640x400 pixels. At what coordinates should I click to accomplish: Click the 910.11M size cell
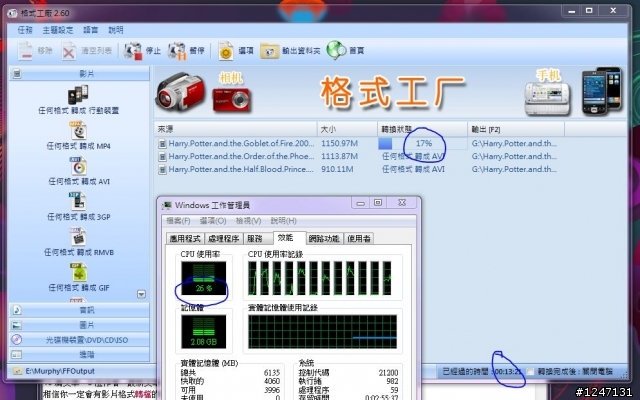pyautogui.click(x=337, y=169)
